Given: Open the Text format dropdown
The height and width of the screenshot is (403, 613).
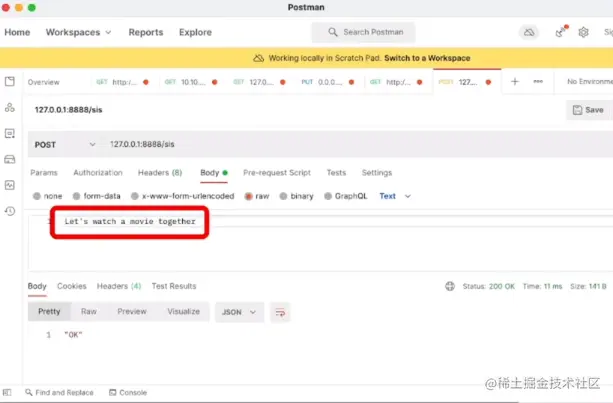Looking at the screenshot, I should [x=395, y=196].
